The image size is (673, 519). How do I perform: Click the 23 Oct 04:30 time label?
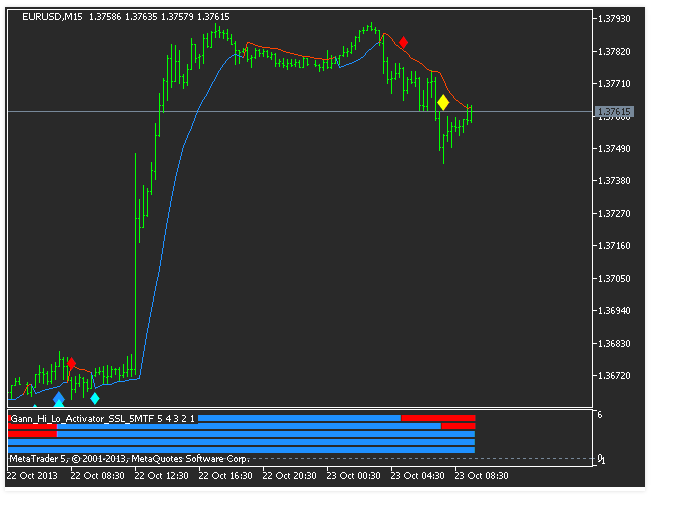(x=417, y=476)
